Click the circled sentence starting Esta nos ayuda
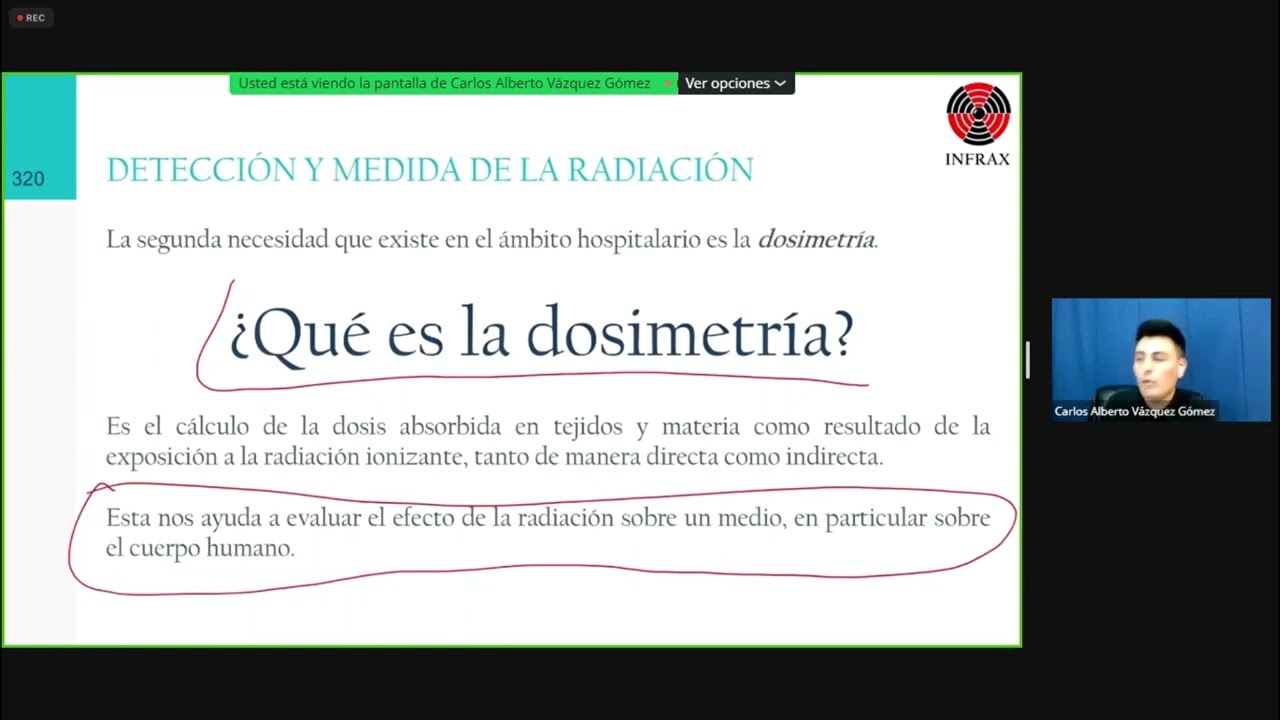1280x720 pixels. pyautogui.click(x=548, y=532)
